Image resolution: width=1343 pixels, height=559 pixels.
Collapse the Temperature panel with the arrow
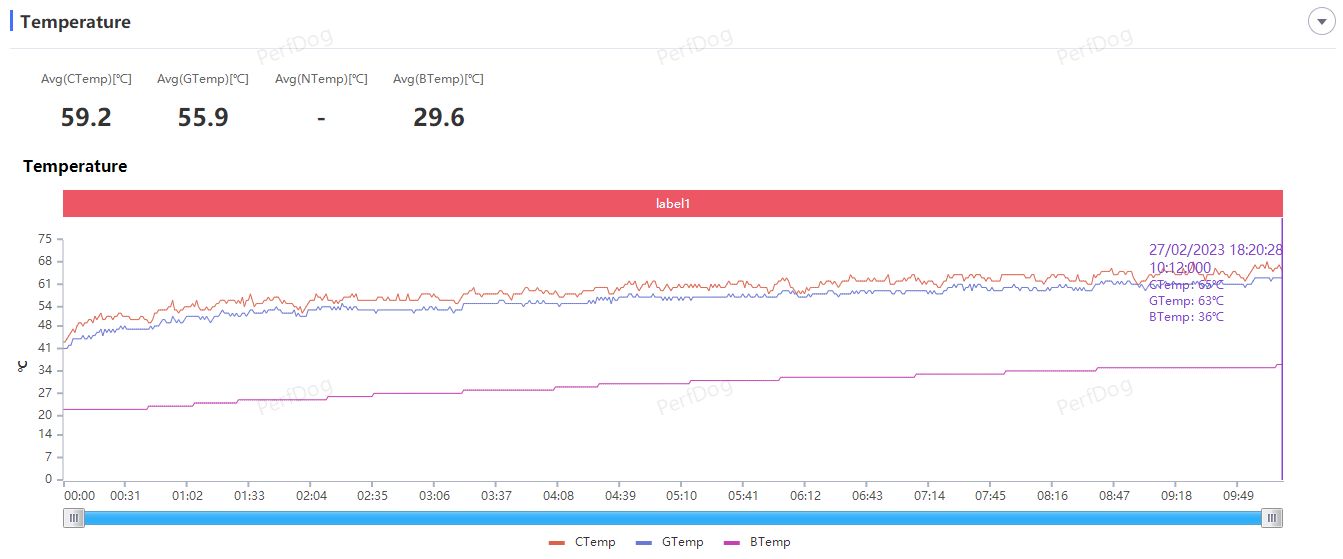coord(1321,21)
